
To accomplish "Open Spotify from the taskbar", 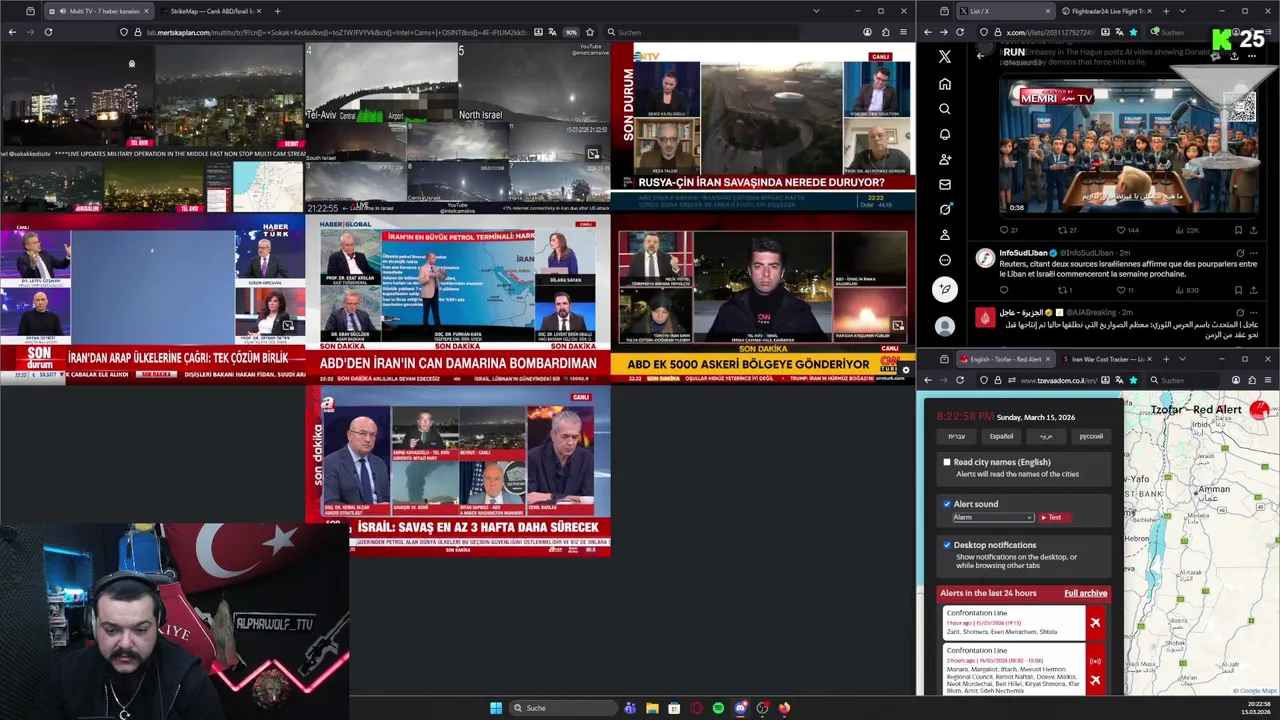I will [718, 708].
